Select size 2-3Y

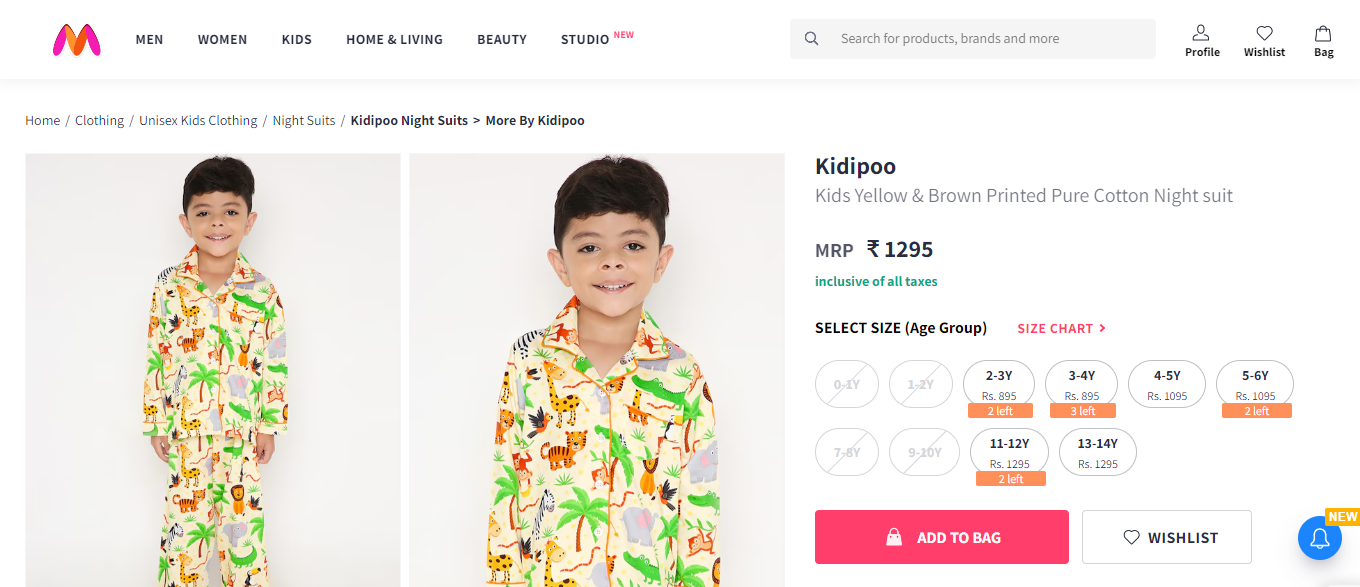click(999, 384)
